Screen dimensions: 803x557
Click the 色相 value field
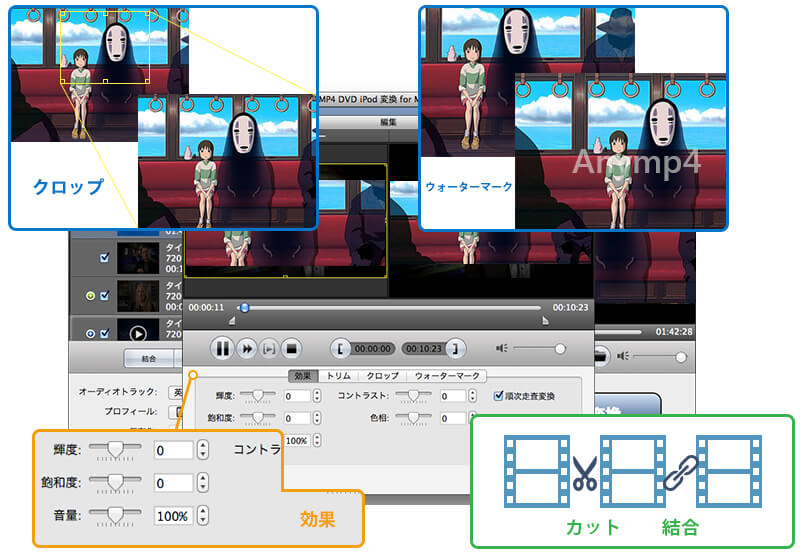point(453,418)
